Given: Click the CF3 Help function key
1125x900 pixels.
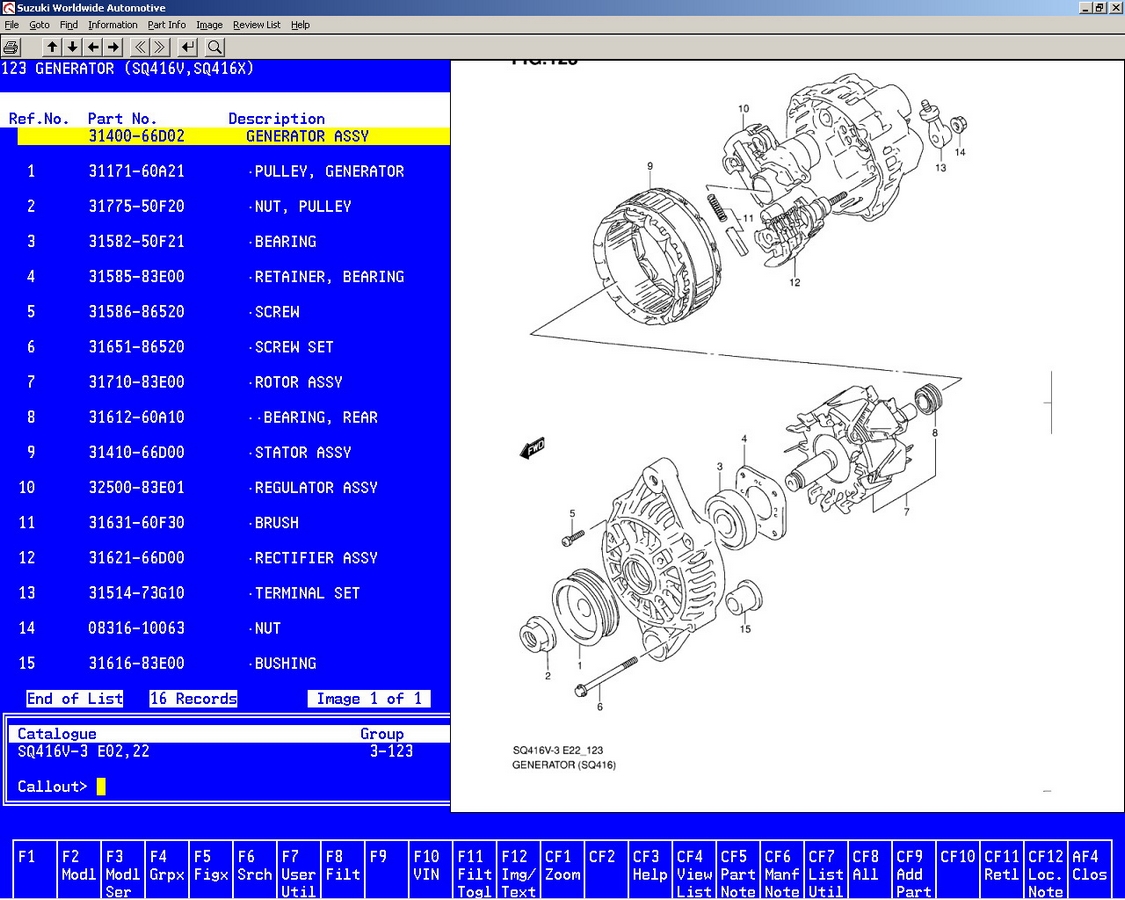Looking at the screenshot, I should 649,869.
